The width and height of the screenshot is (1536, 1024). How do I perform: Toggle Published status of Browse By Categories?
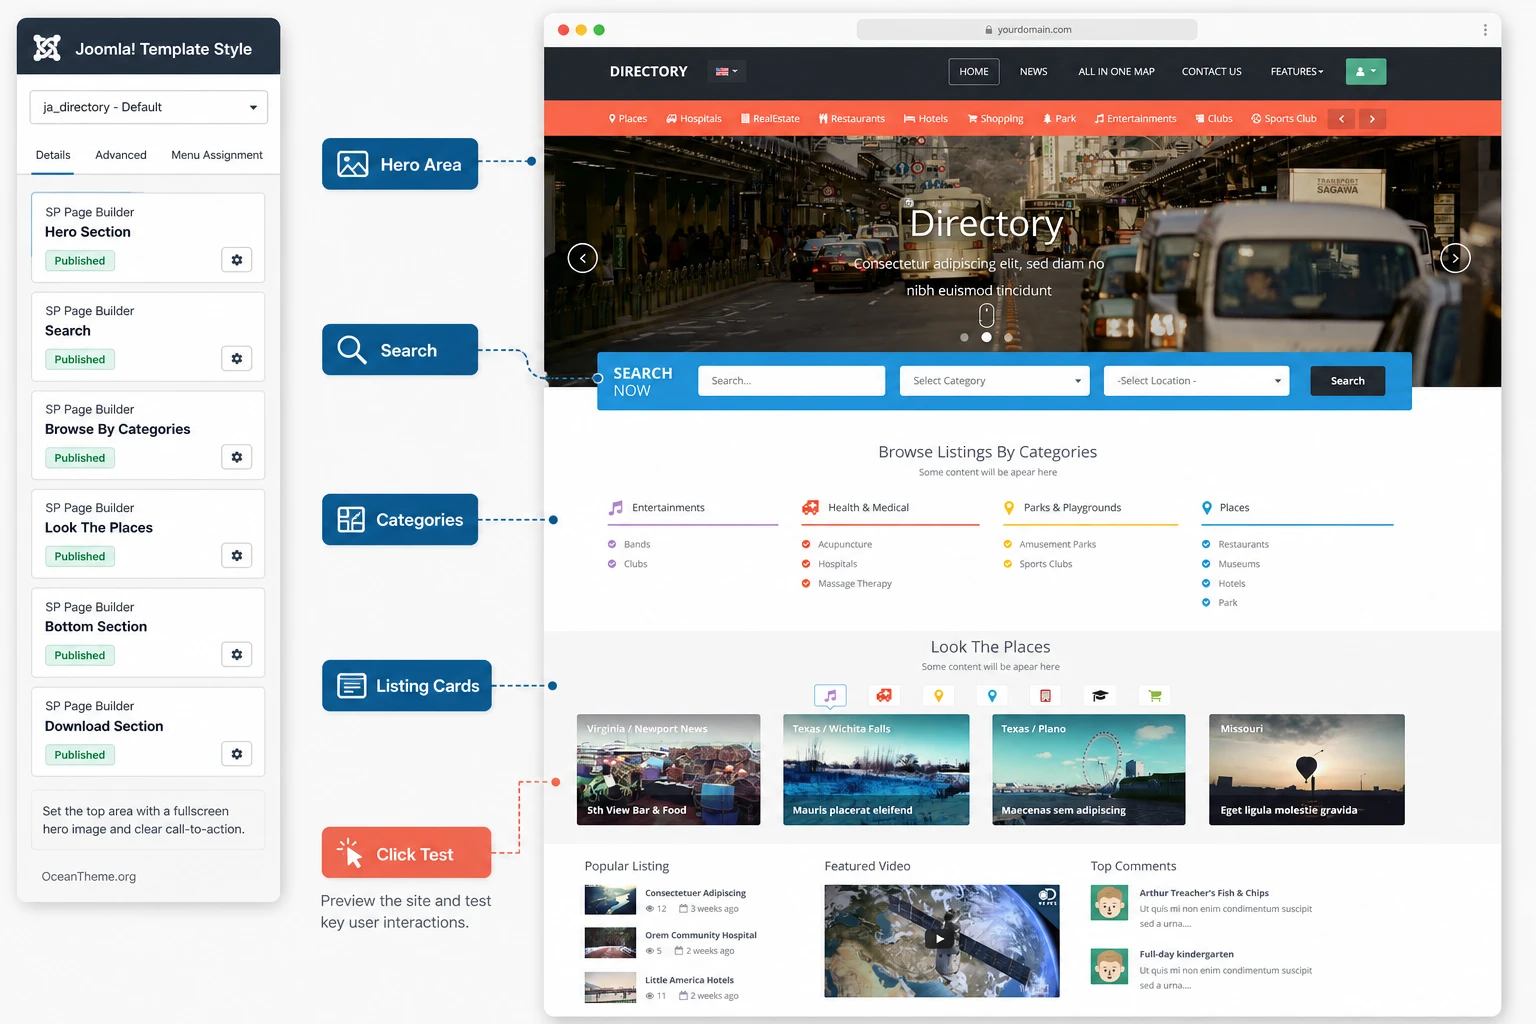(80, 457)
